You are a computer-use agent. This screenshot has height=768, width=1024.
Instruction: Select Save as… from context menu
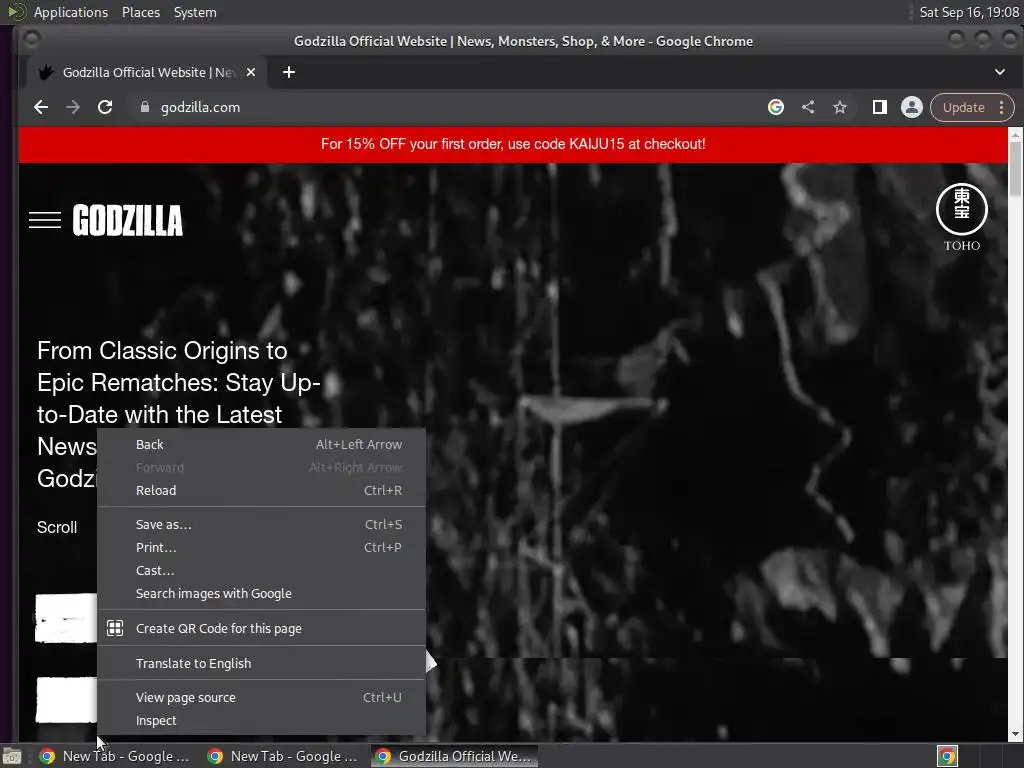tap(261, 524)
